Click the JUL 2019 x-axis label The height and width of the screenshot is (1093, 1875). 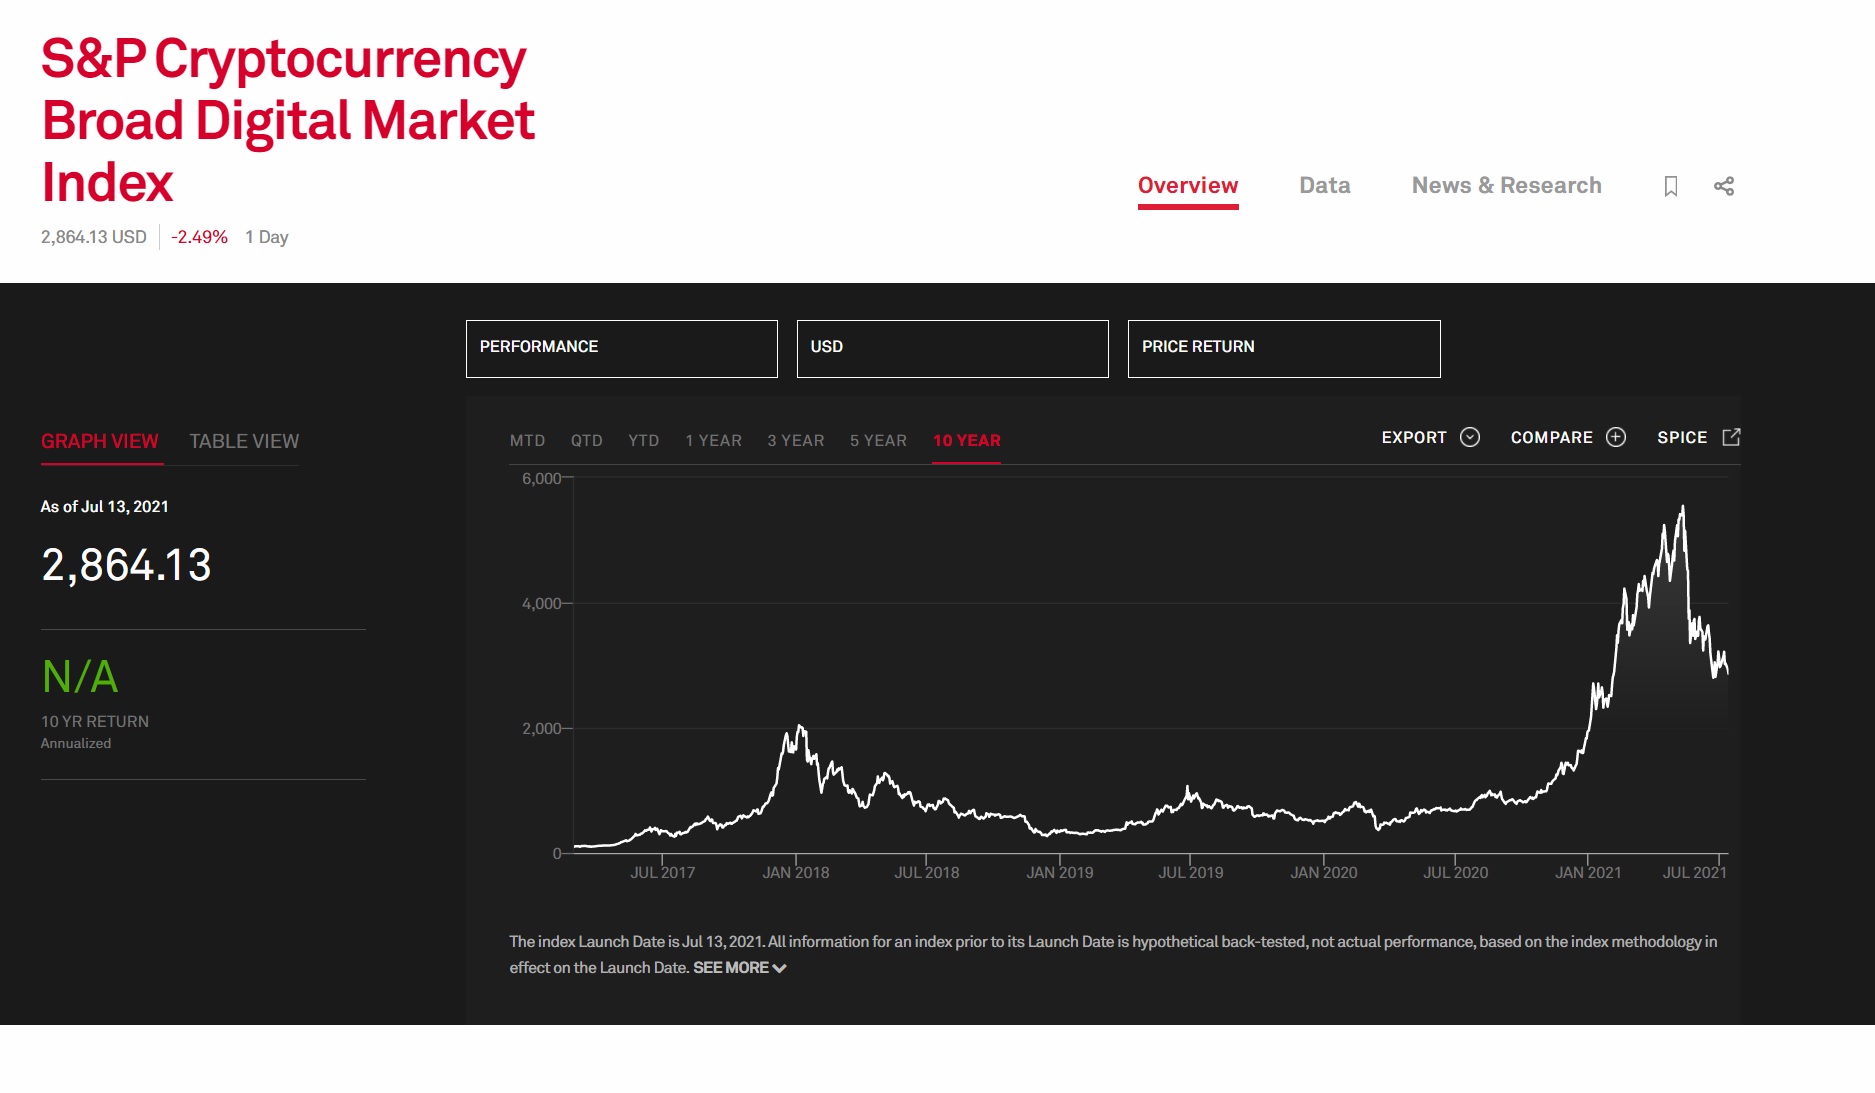1191,873
